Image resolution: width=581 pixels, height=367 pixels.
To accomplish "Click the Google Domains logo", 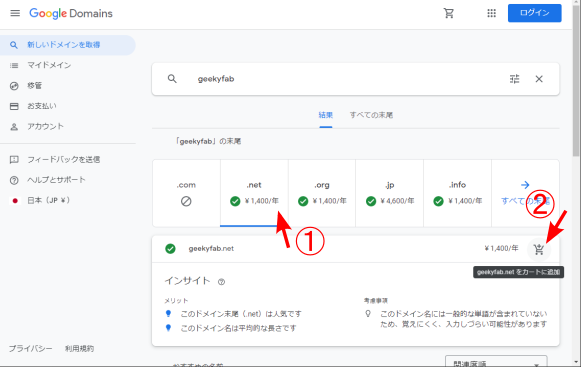I will point(71,13).
